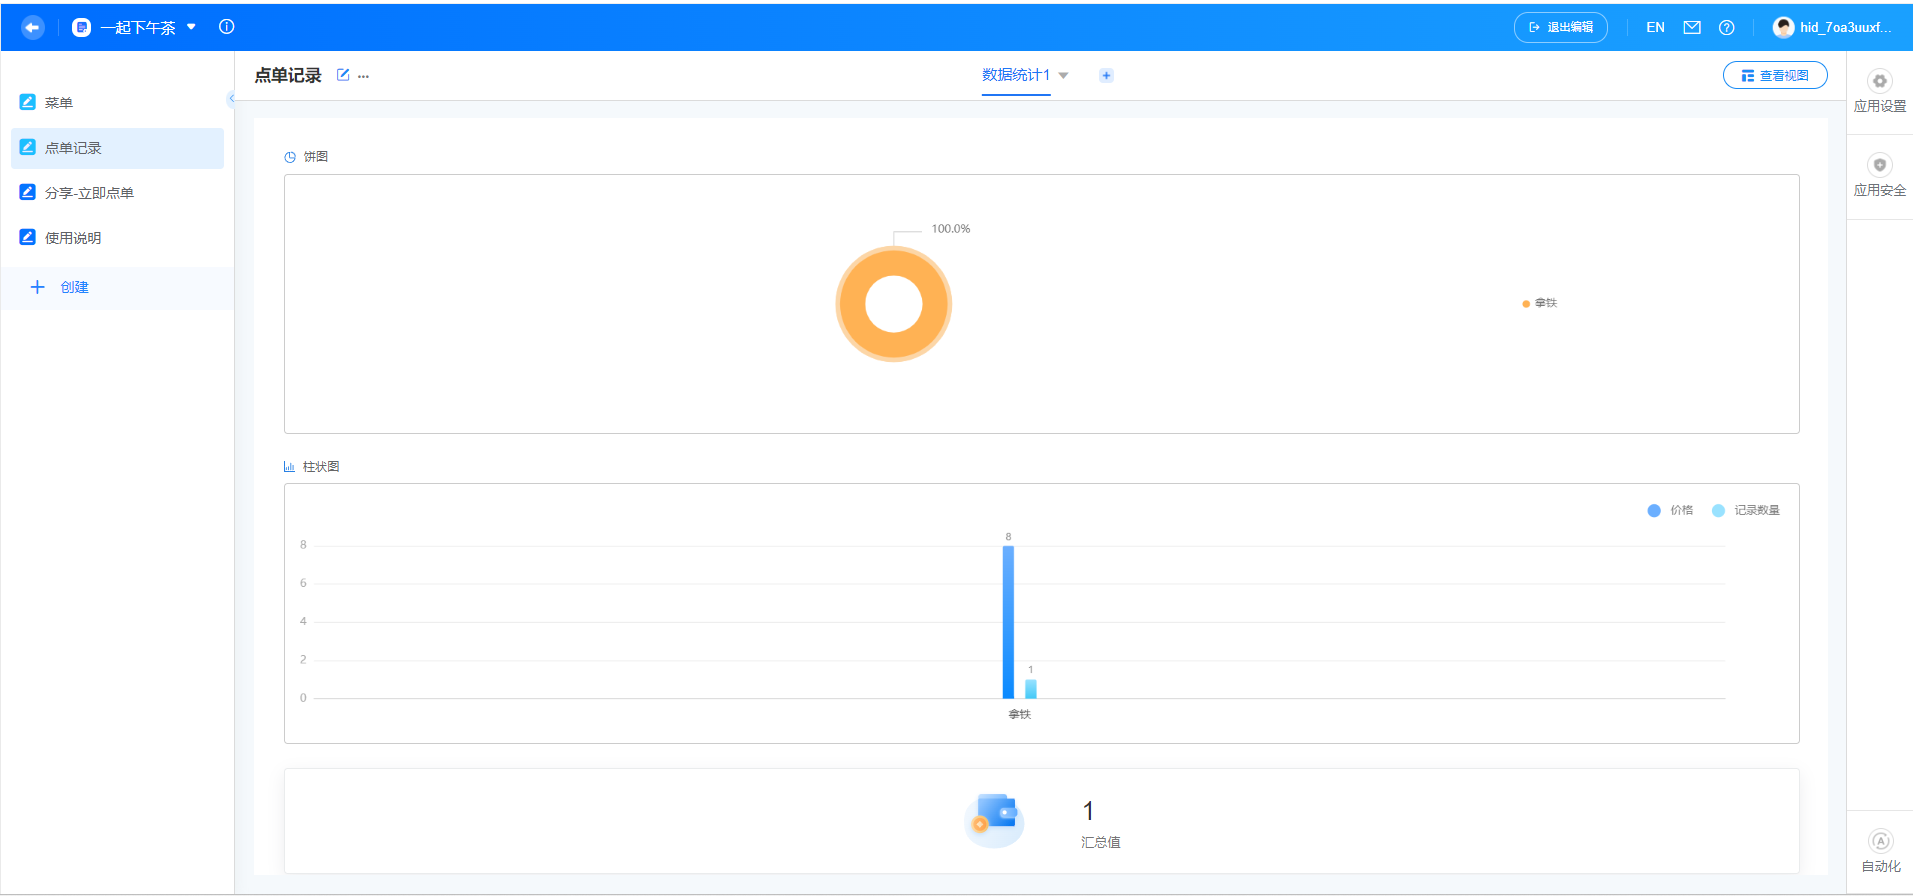Switch language with EN
The width and height of the screenshot is (1913, 896).
click(x=1656, y=27)
